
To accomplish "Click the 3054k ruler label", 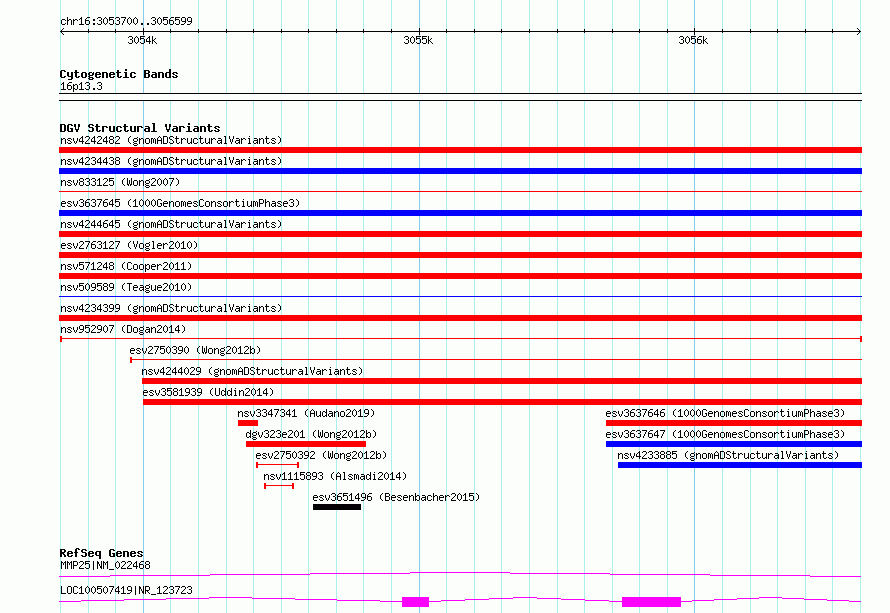I will (x=142, y=40).
